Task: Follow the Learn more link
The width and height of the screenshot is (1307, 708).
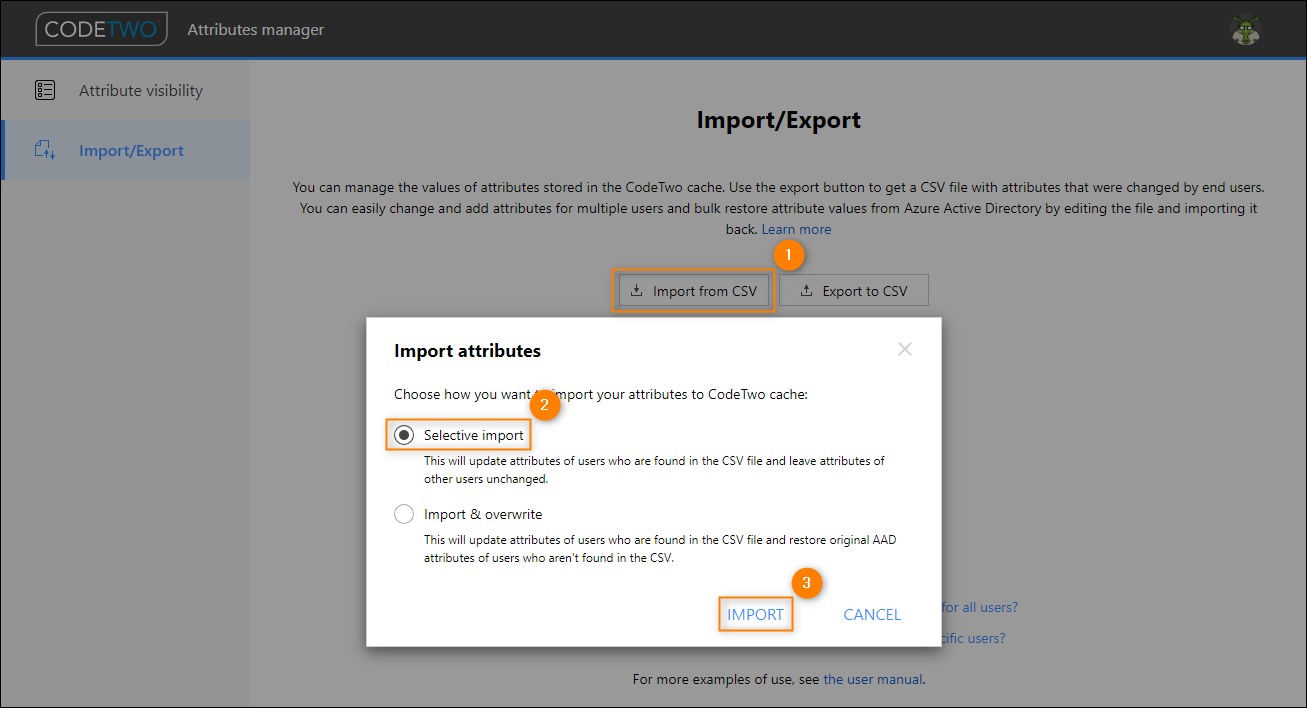Action: coord(796,229)
